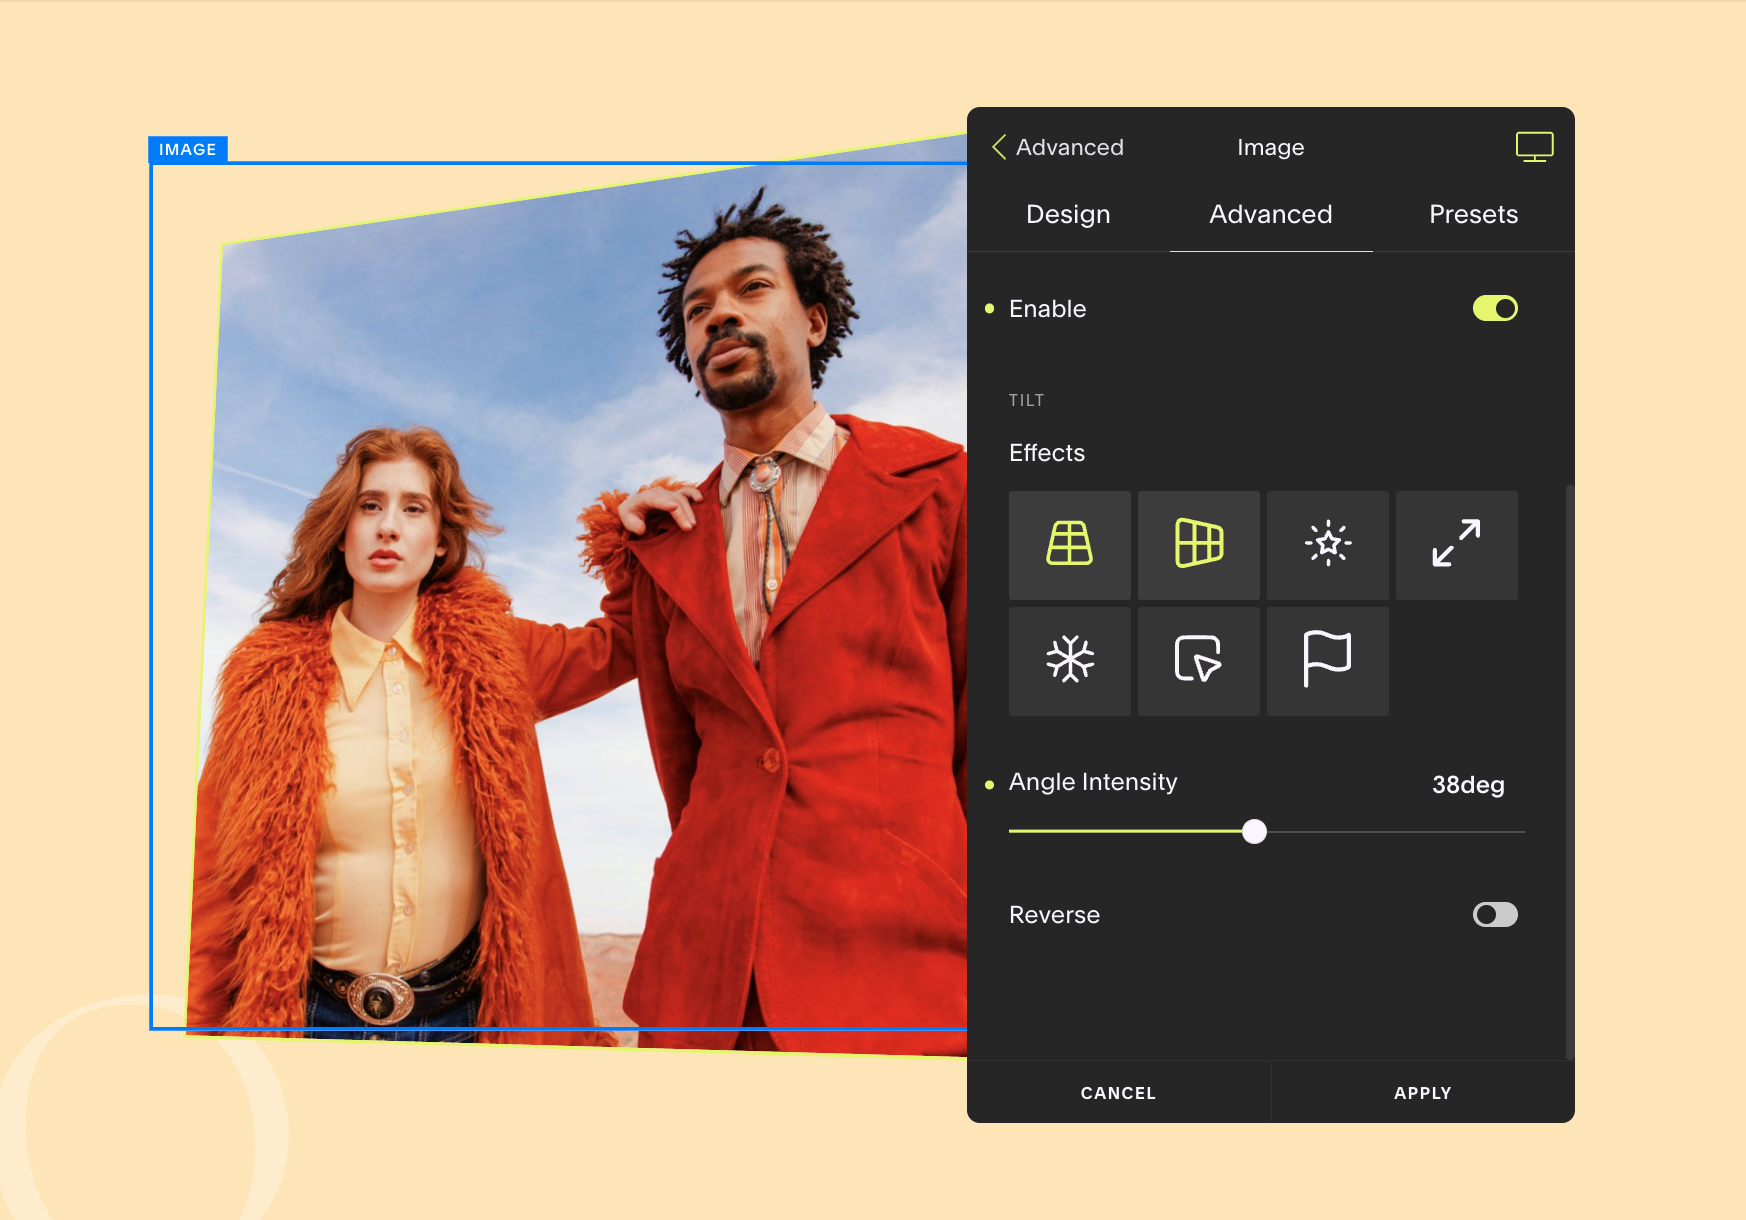Click the blue IMAGE label tag
The height and width of the screenshot is (1220, 1746).
[188, 149]
